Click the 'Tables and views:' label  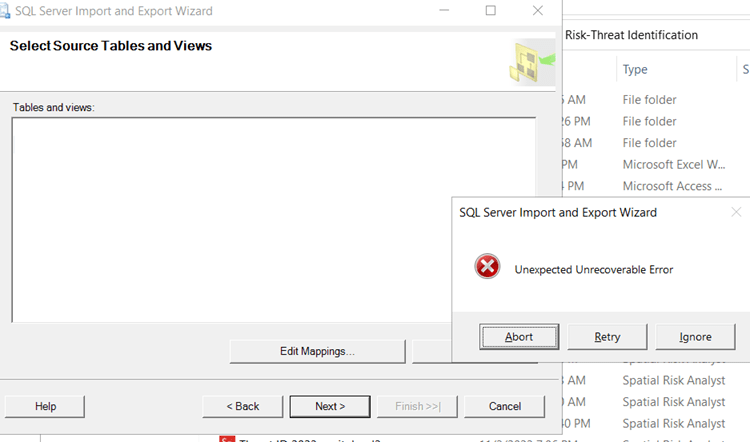[x=54, y=107]
